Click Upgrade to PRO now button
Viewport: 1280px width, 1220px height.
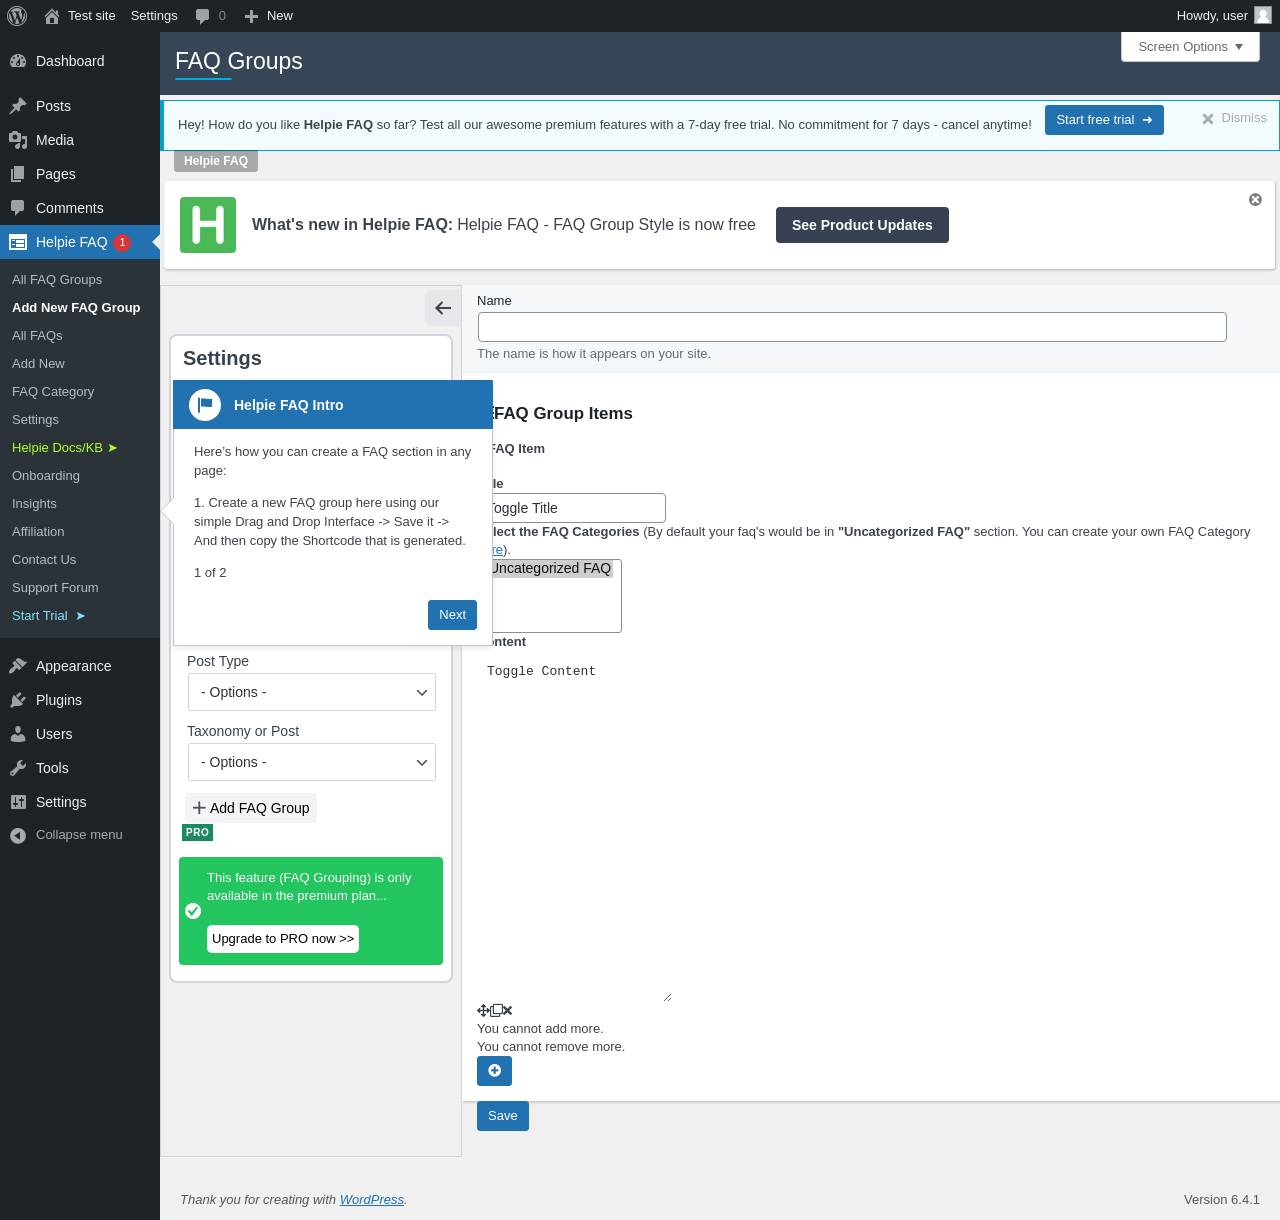tap(283, 939)
